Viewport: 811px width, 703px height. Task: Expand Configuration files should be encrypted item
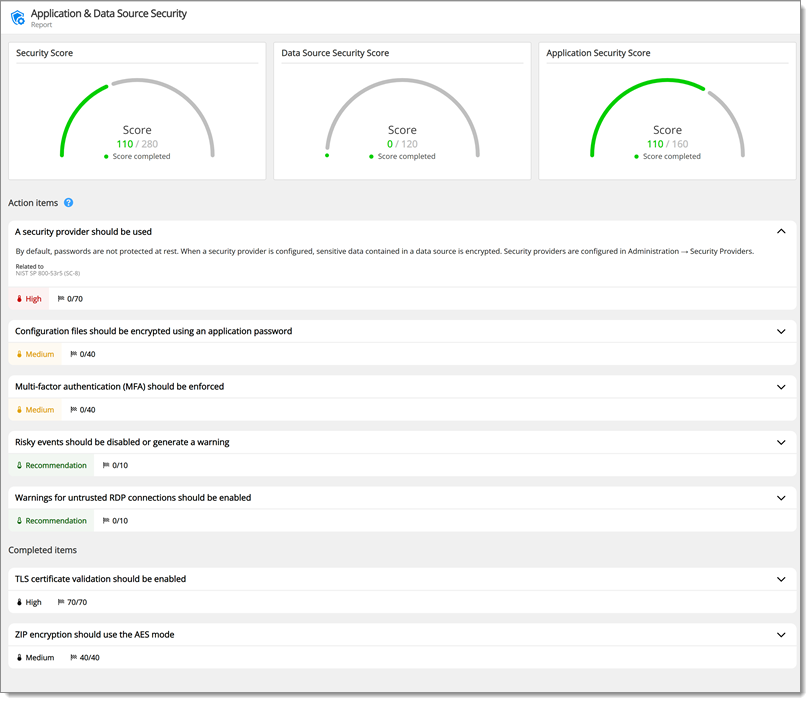coord(781,331)
